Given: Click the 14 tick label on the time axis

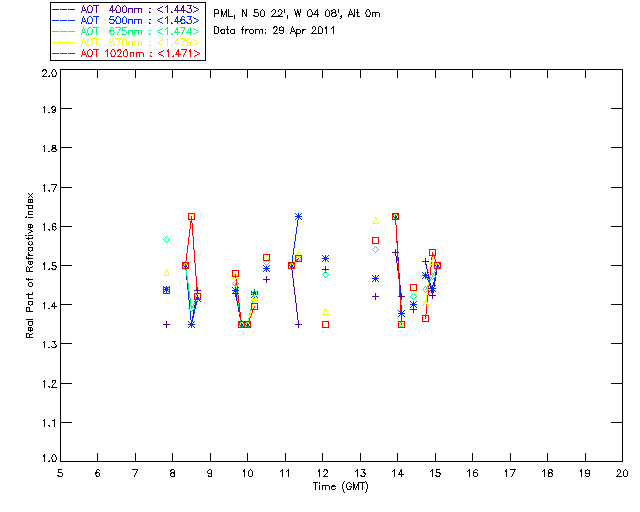Looking at the screenshot, I should (x=398, y=473).
